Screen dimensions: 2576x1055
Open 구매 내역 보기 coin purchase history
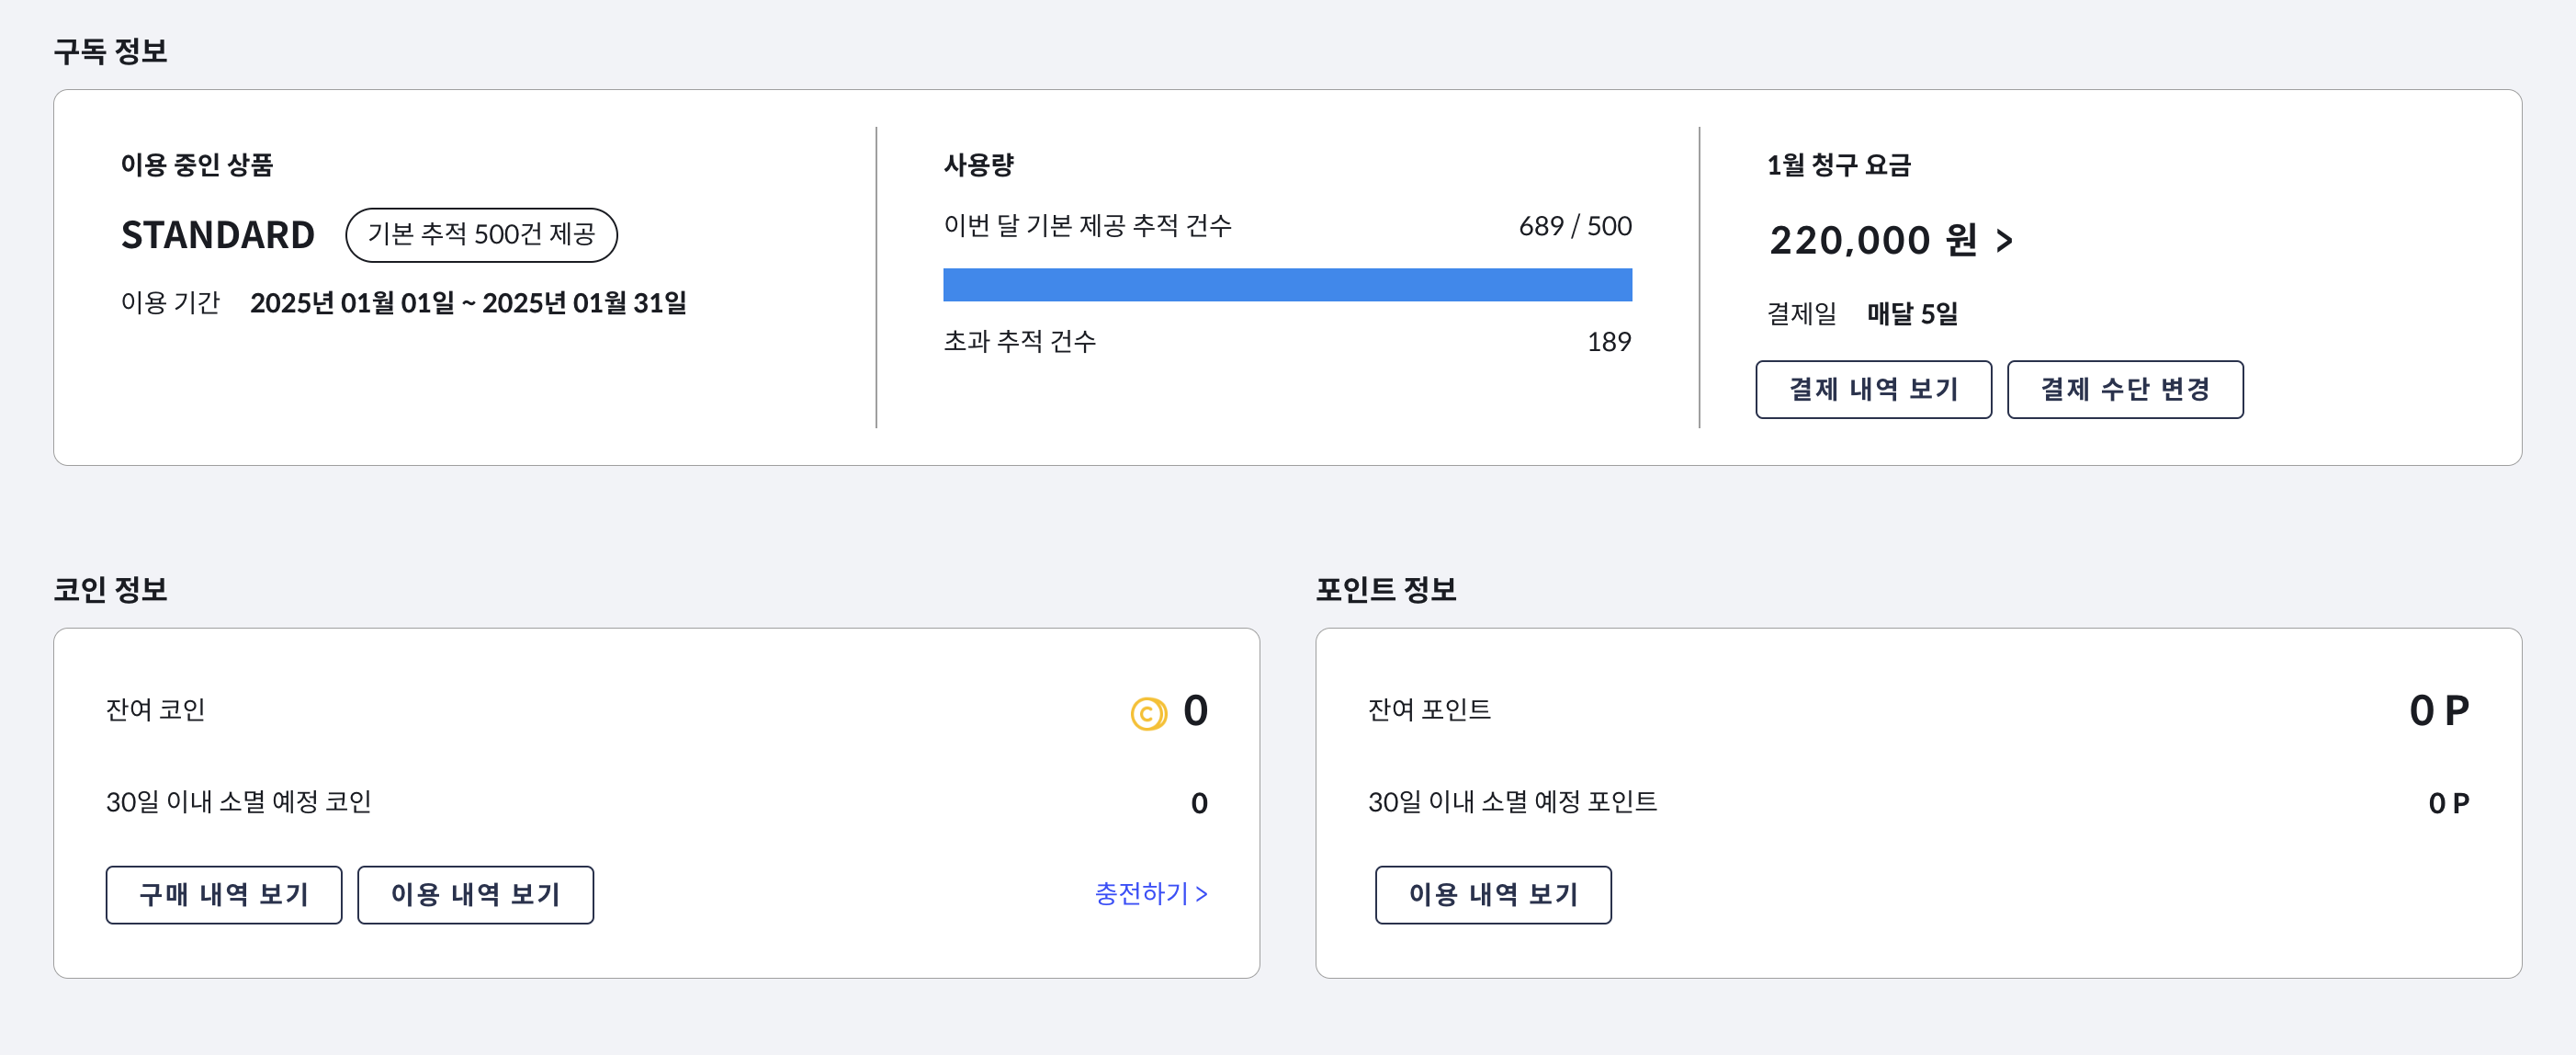tap(223, 895)
